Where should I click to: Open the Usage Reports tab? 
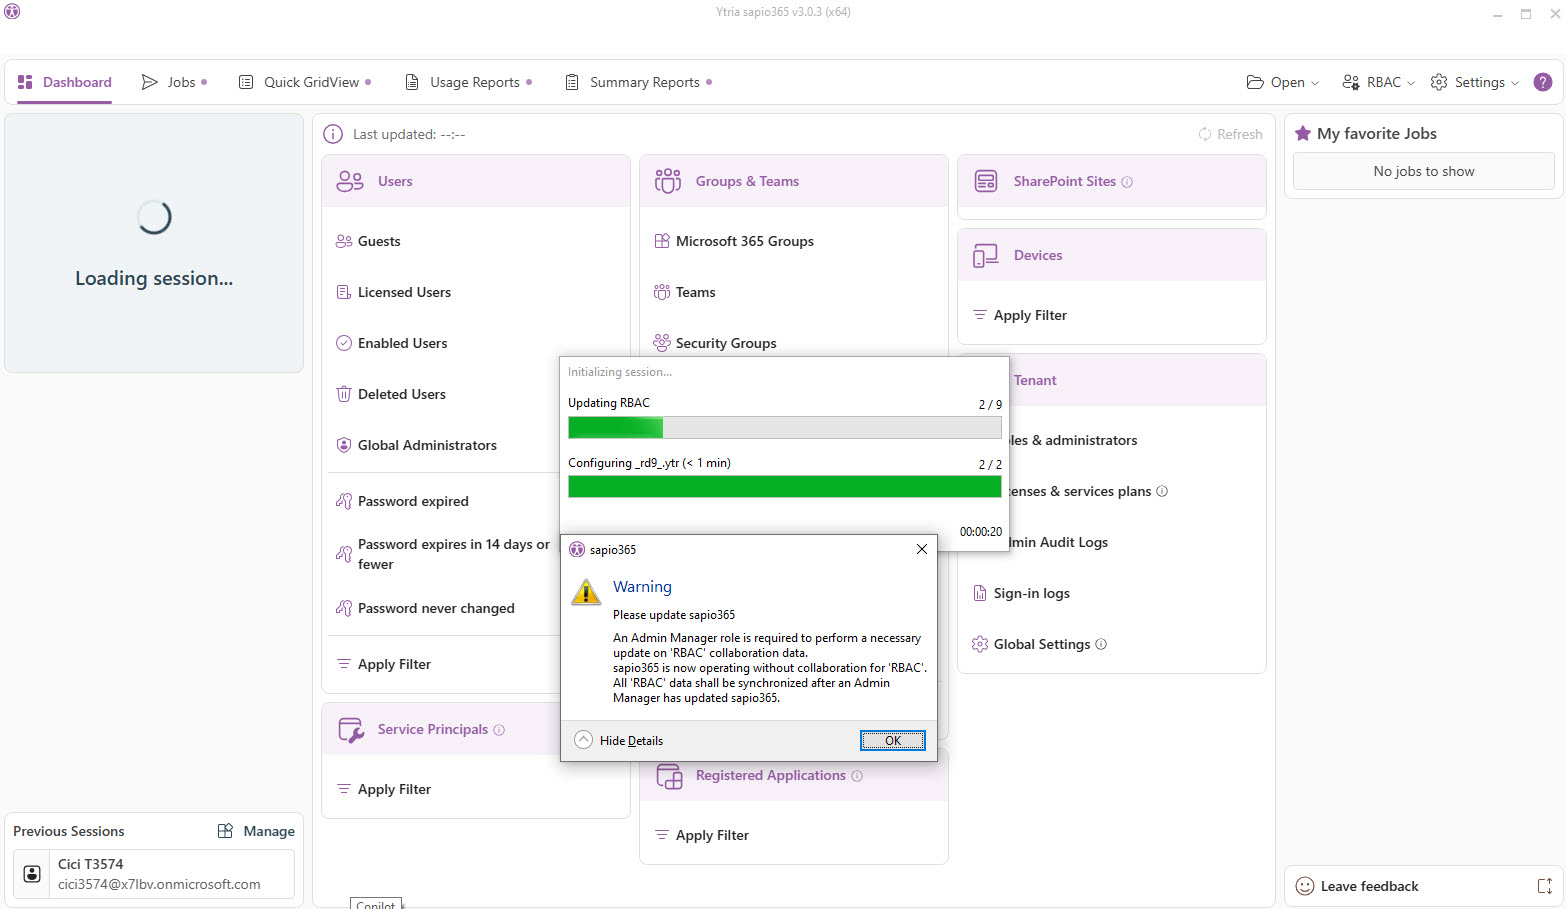tap(468, 82)
